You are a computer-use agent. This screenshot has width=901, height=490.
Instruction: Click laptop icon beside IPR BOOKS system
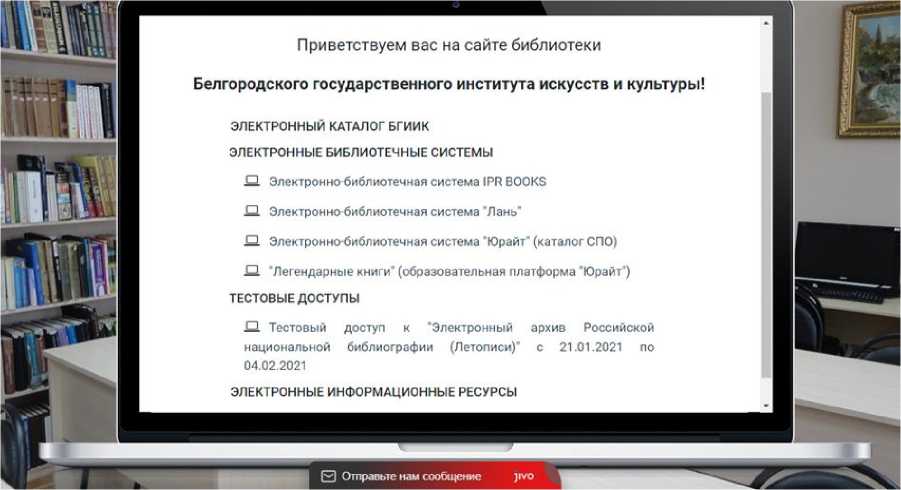tap(252, 181)
